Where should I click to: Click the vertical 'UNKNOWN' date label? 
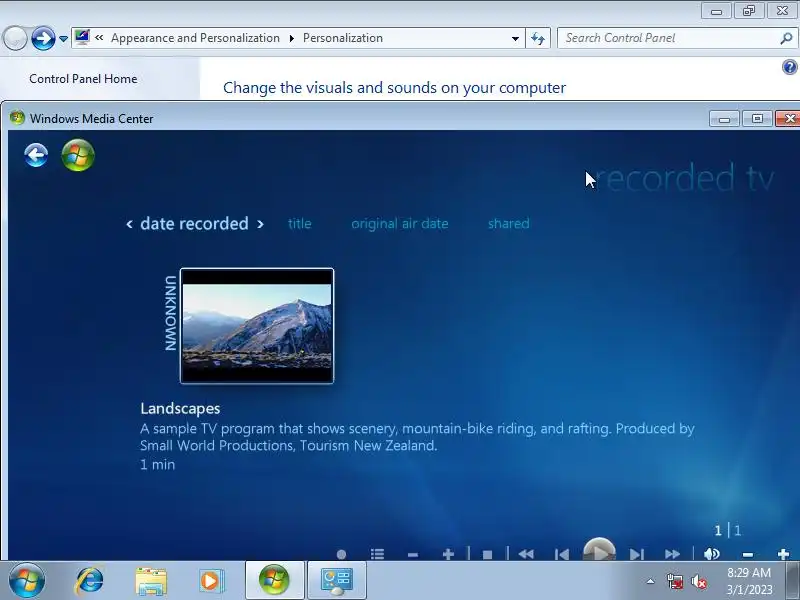pos(170,313)
